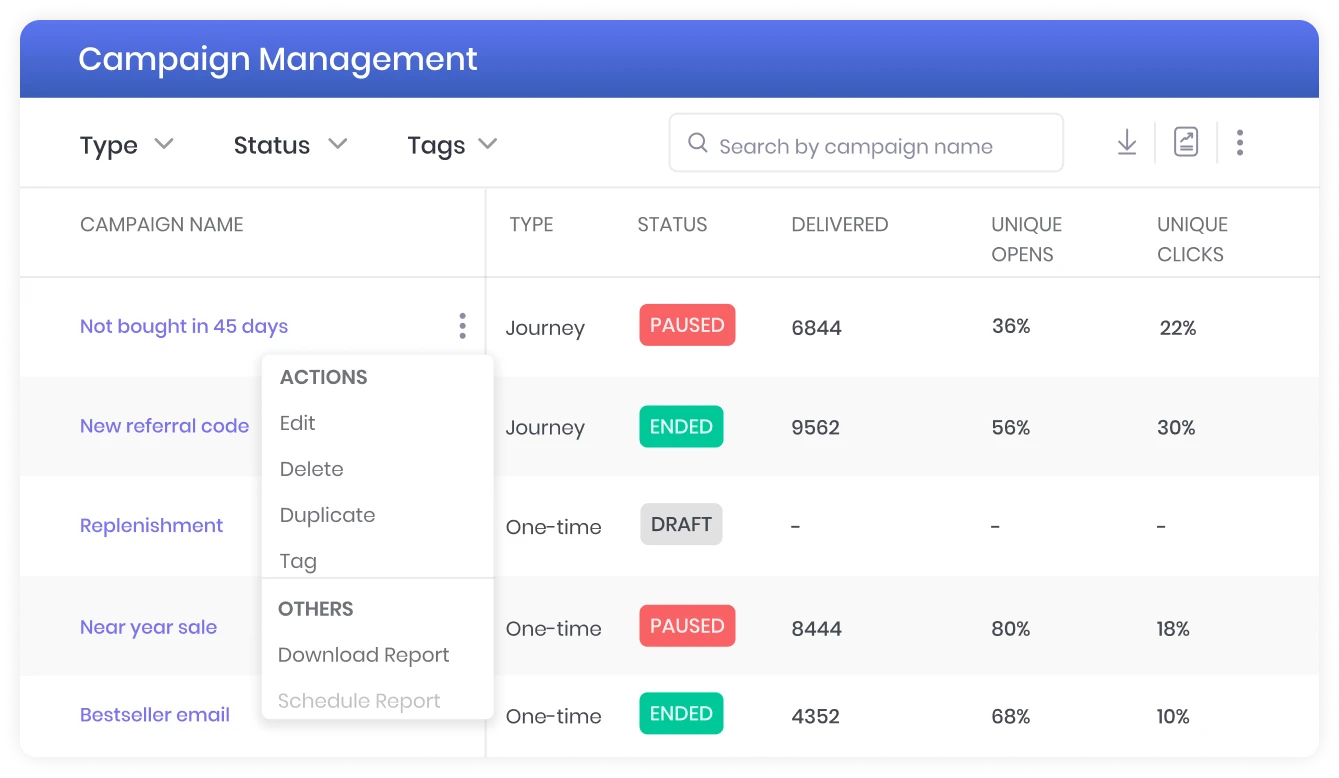Click PAUSED badge on Not bought in 45 days row
Viewport: 1339px width, 778px height.
coord(687,325)
